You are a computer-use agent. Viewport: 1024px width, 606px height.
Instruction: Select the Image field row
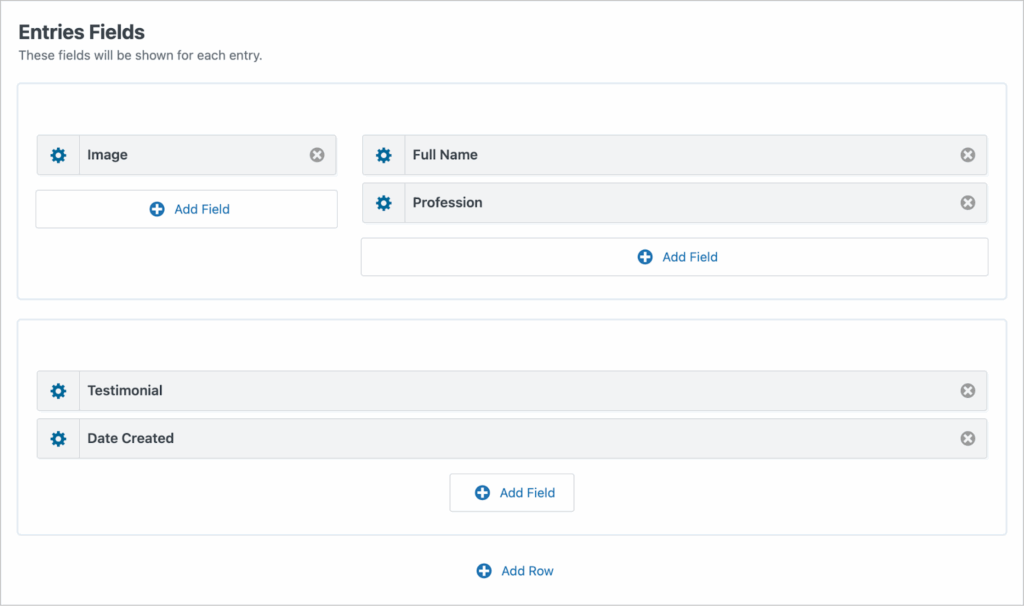point(200,155)
